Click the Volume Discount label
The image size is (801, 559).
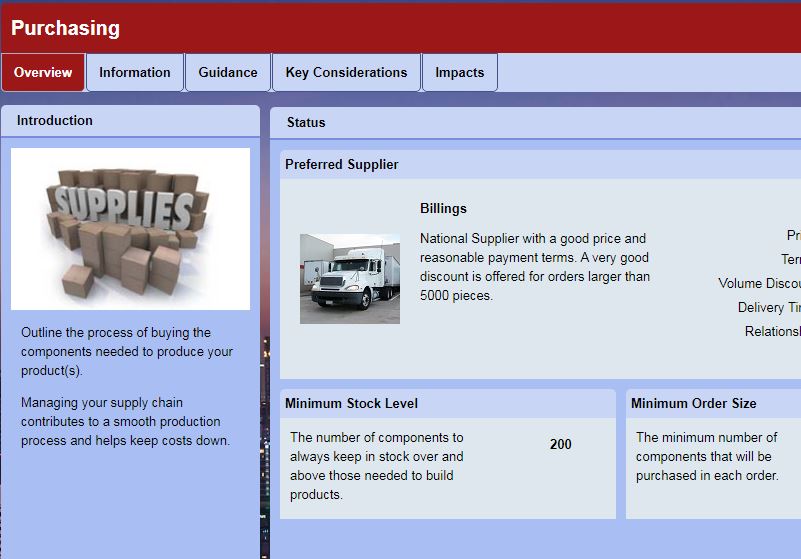pos(759,283)
